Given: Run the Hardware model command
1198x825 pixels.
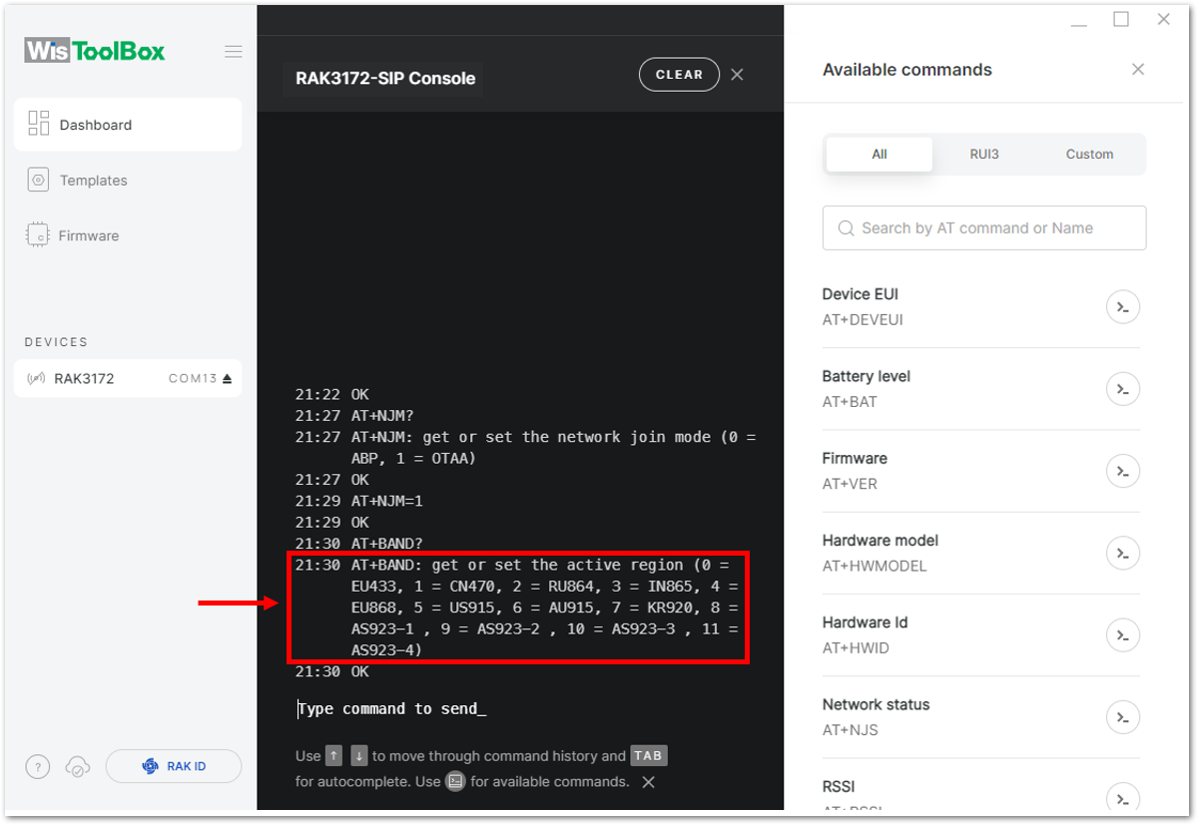Looking at the screenshot, I should point(1122,553).
